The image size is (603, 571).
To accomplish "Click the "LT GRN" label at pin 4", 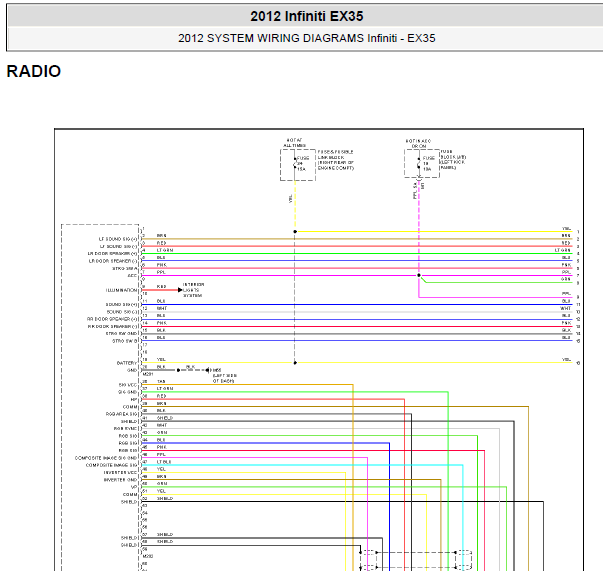I will click(x=165, y=250).
